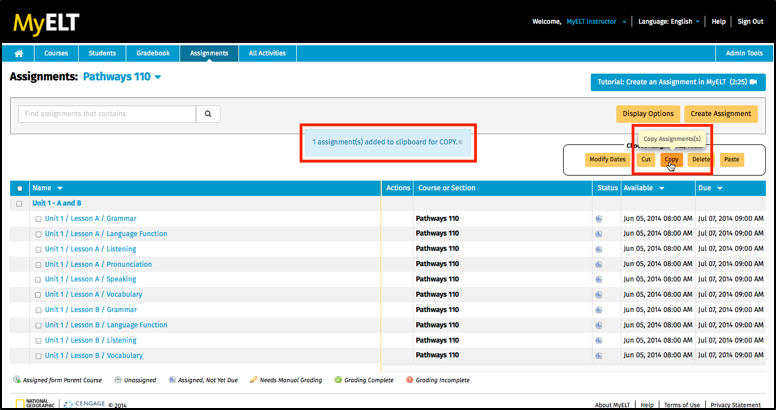776x410 pixels.
Task: Click the Delete button
Action: [701, 160]
